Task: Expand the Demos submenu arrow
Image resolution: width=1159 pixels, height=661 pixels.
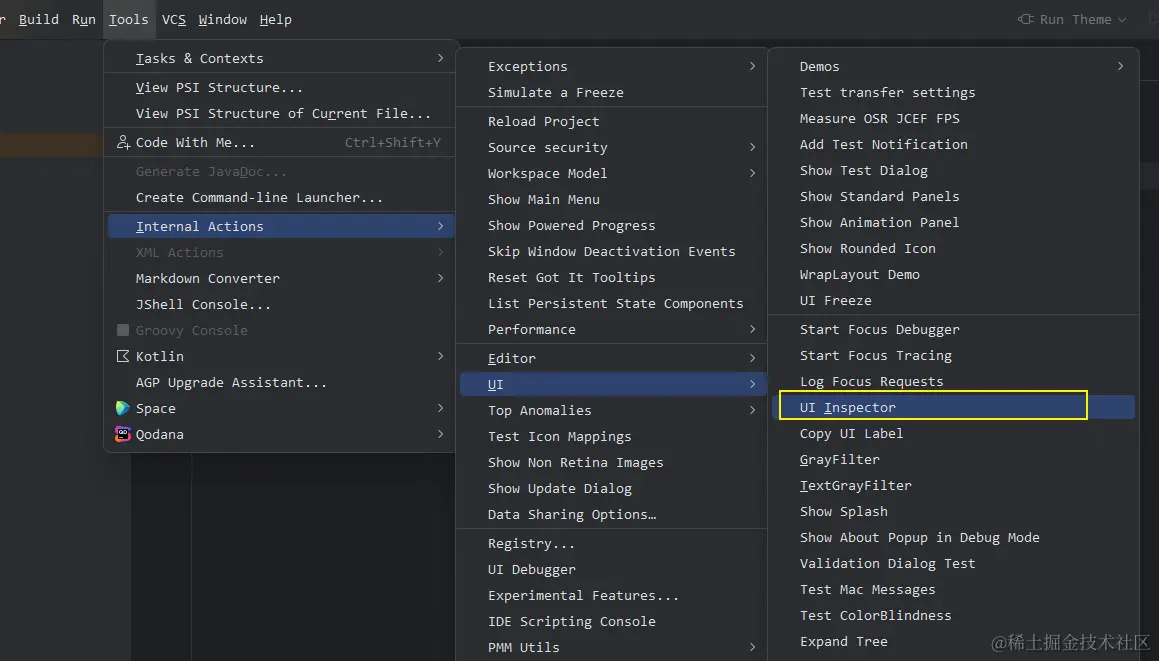Action: 1121,66
